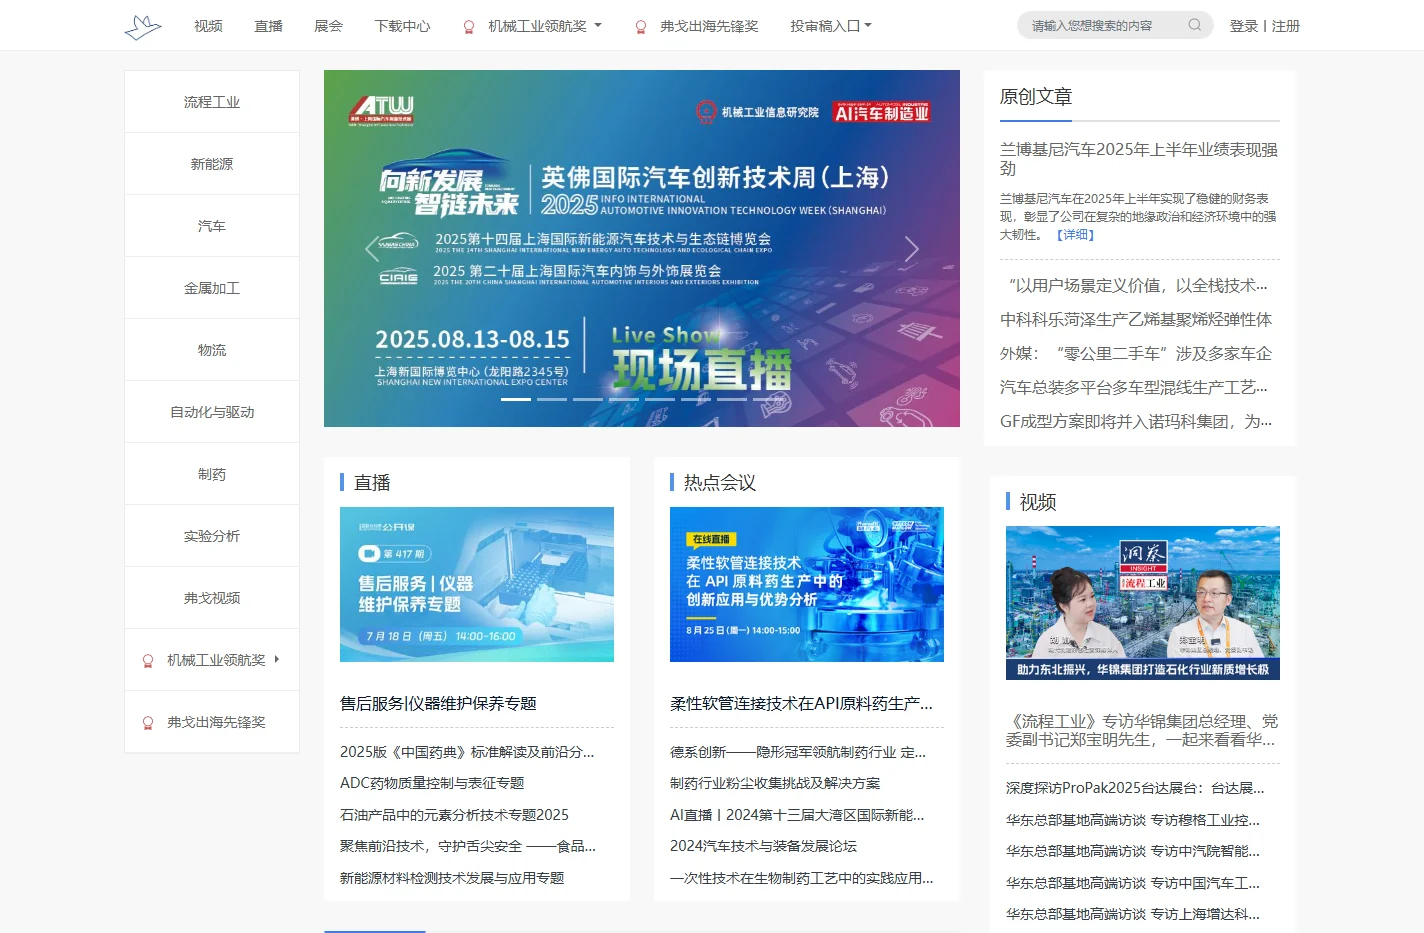Screen dimensions: 1424x933
Task: Open article 外媒：“零公里二手车”
Action: (x=1136, y=354)
